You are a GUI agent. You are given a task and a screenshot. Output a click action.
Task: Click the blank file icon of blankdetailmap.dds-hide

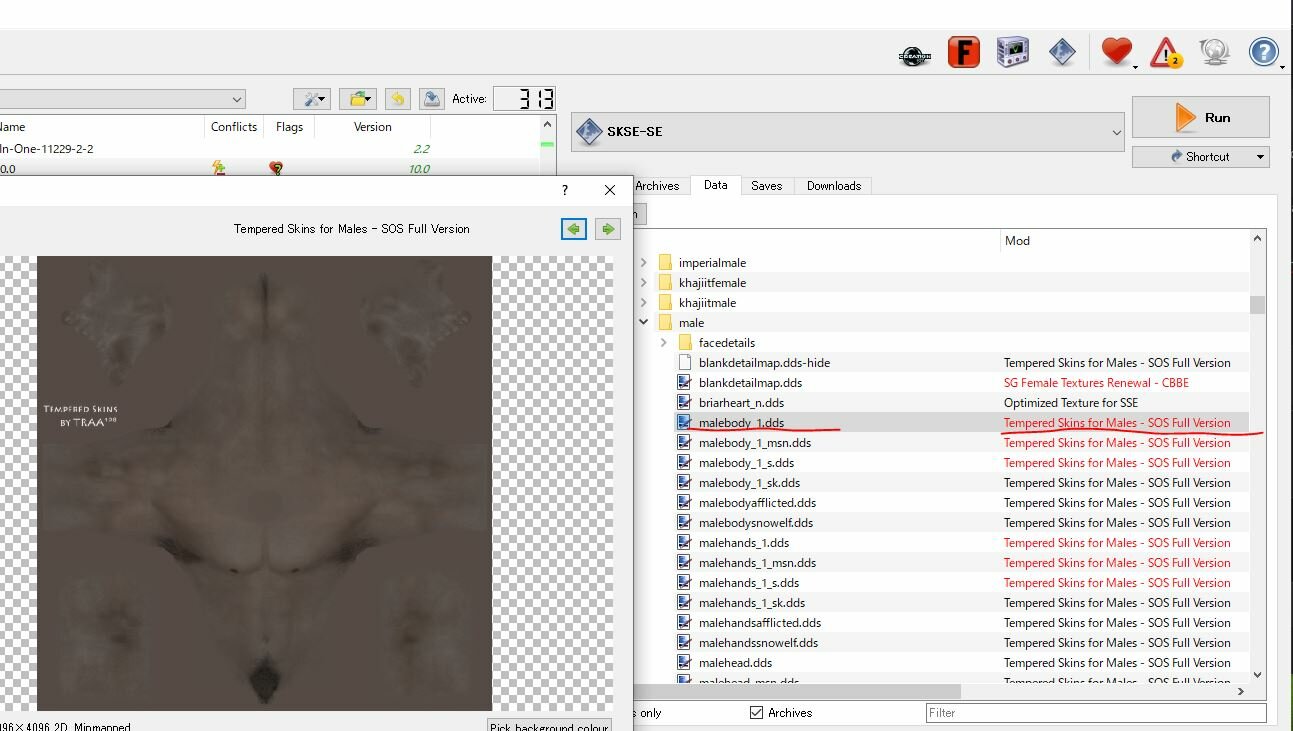685,362
